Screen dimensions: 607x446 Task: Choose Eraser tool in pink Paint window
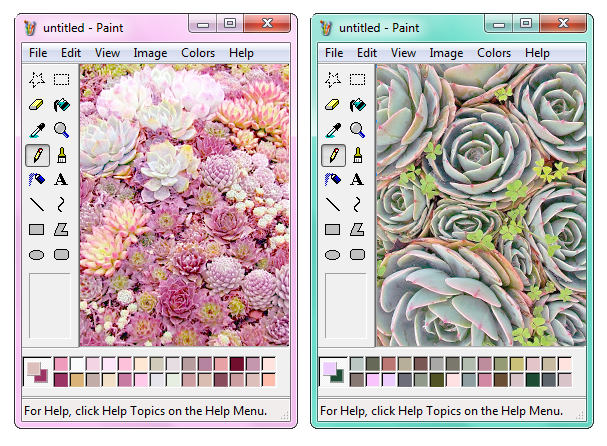[x=37, y=105]
